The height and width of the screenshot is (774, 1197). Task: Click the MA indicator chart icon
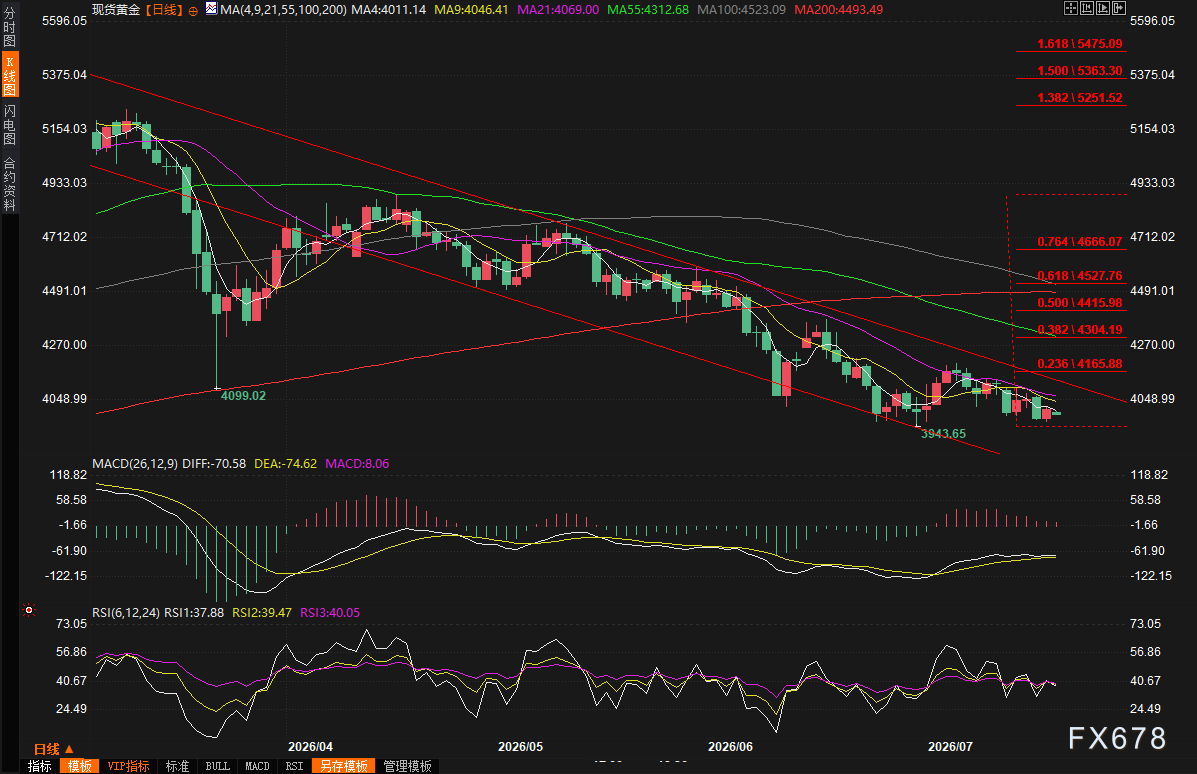pos(211,9)
